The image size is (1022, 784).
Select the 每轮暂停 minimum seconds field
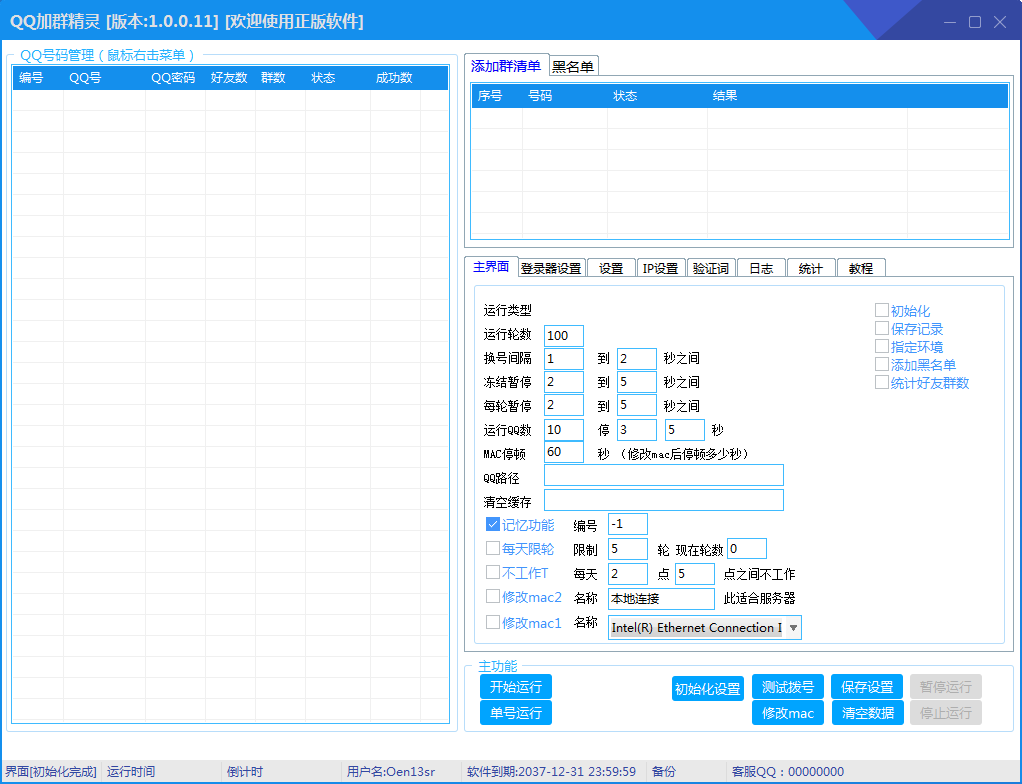coord(564,405)
